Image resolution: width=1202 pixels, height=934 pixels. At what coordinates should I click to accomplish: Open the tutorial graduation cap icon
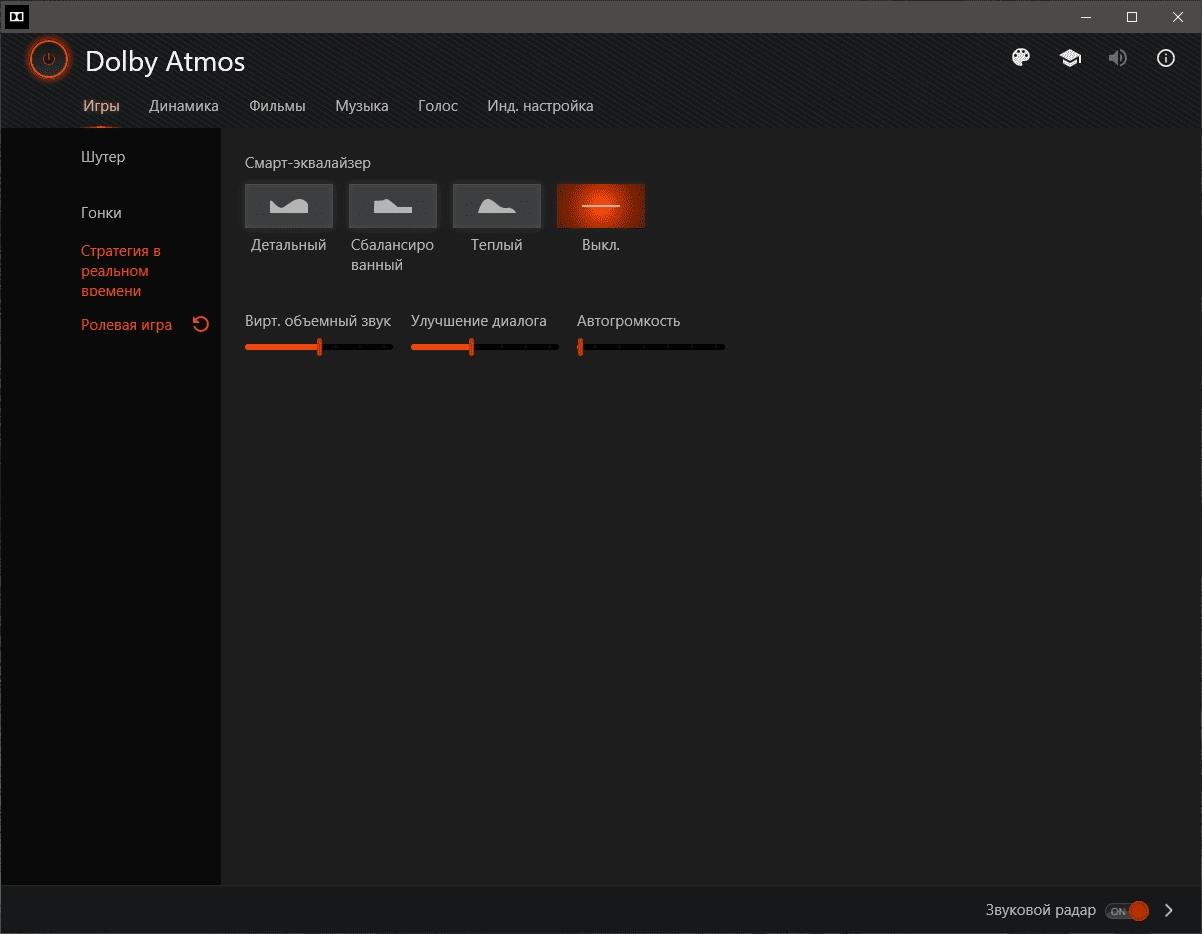[1070, 58]
